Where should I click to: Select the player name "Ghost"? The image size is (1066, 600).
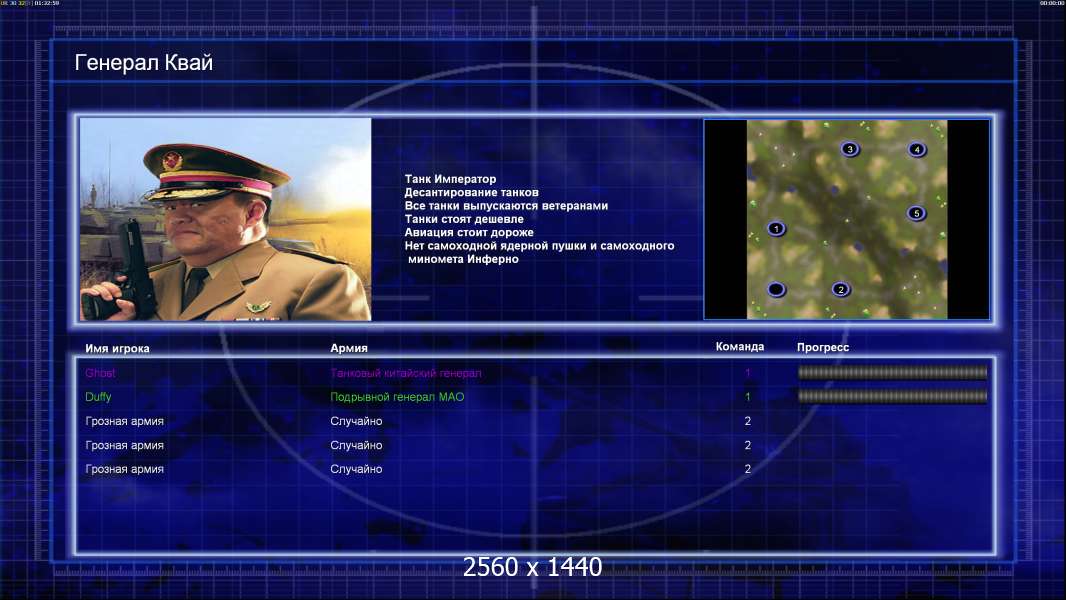point(100,373)
